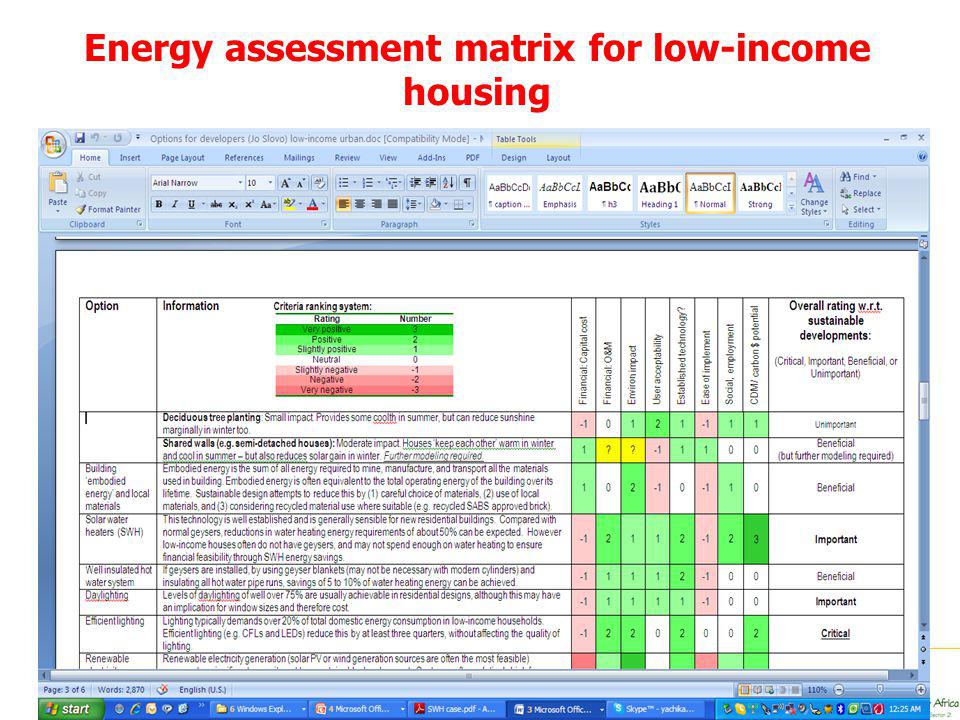The height and width of the screenshot is (720, 960).
Task: Open Table Tools Design tab
Action: [514, 158]
